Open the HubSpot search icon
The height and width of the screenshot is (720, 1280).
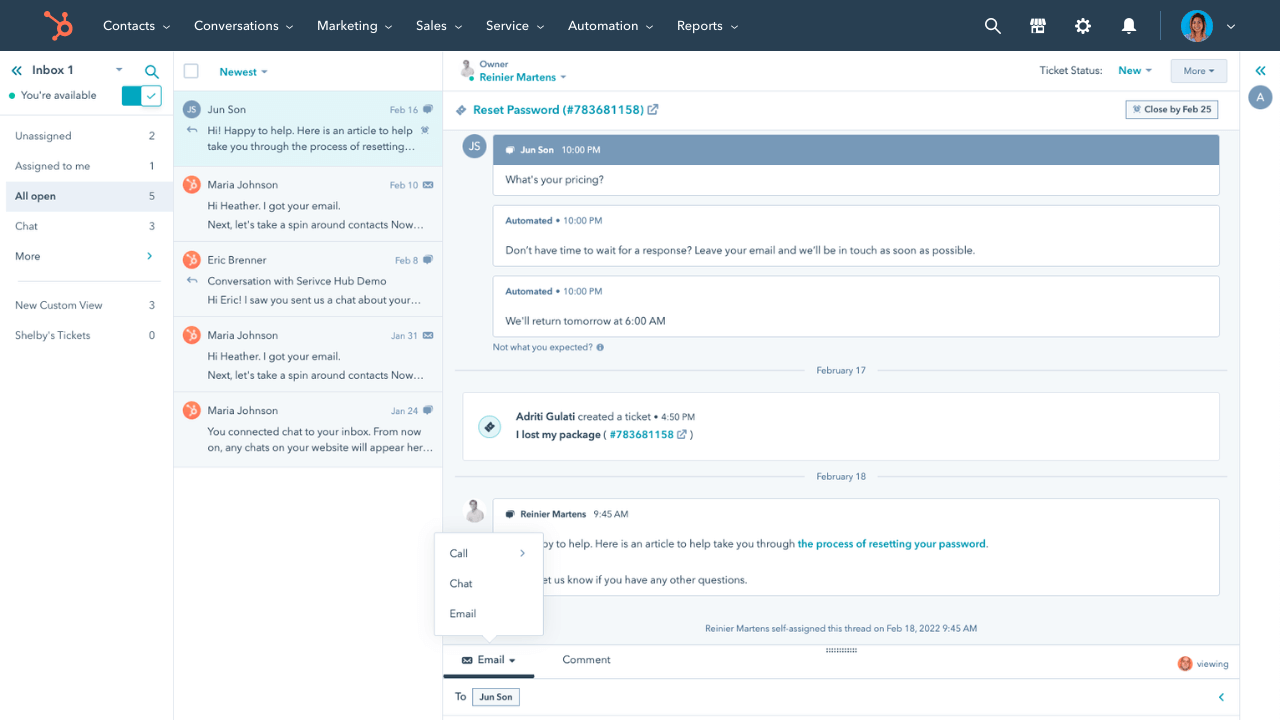(x=992, y=25)
